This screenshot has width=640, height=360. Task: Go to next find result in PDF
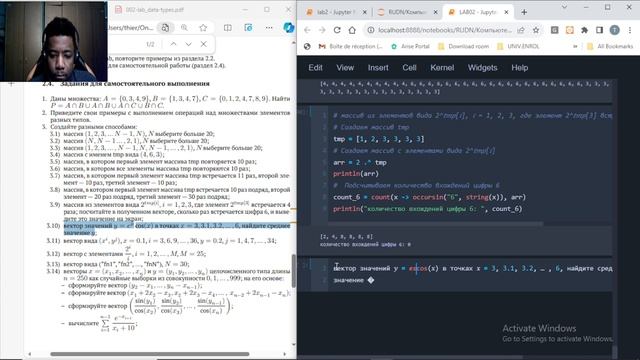188,44
